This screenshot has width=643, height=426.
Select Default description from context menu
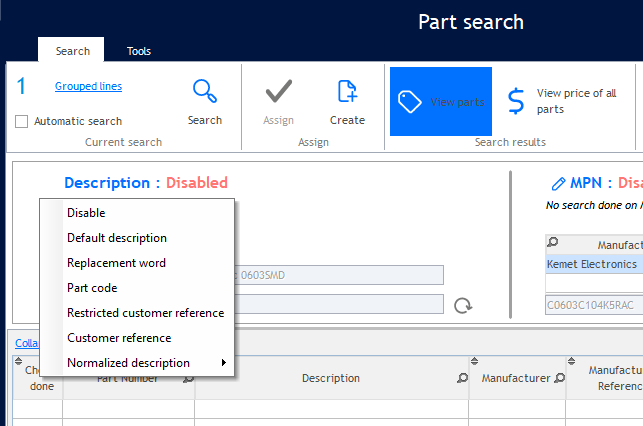tap(116, 238)
